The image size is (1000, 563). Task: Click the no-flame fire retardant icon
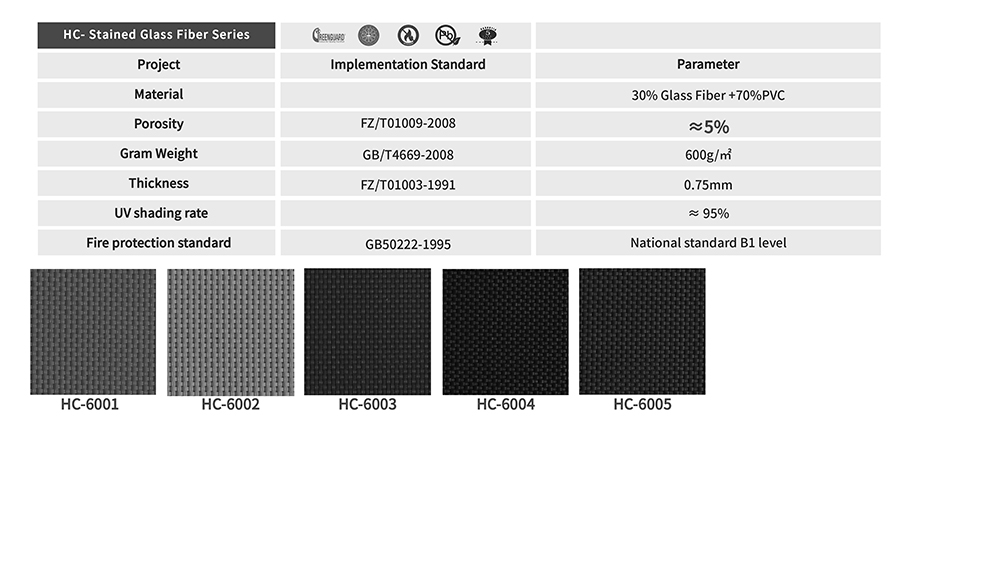coord(407,36)
